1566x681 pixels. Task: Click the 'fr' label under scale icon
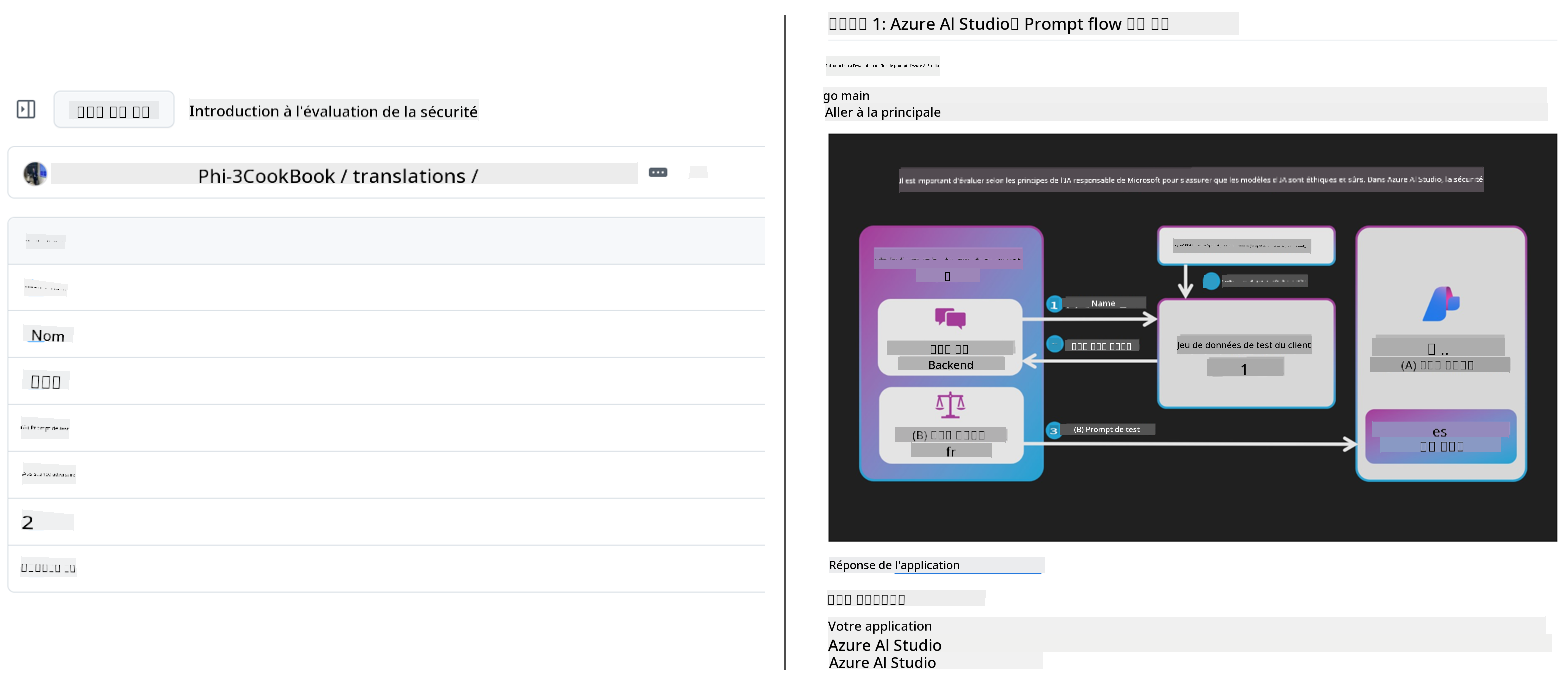(950, 451)
